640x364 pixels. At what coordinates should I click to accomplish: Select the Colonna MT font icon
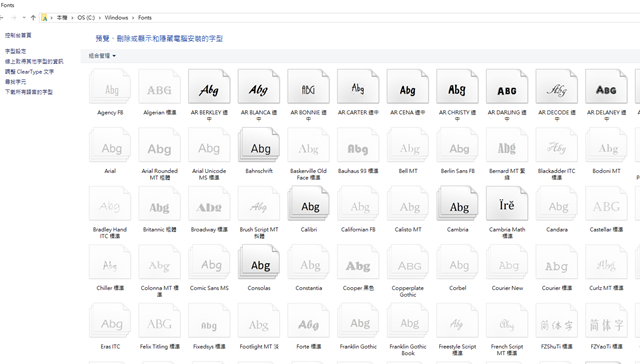point(160,262)
